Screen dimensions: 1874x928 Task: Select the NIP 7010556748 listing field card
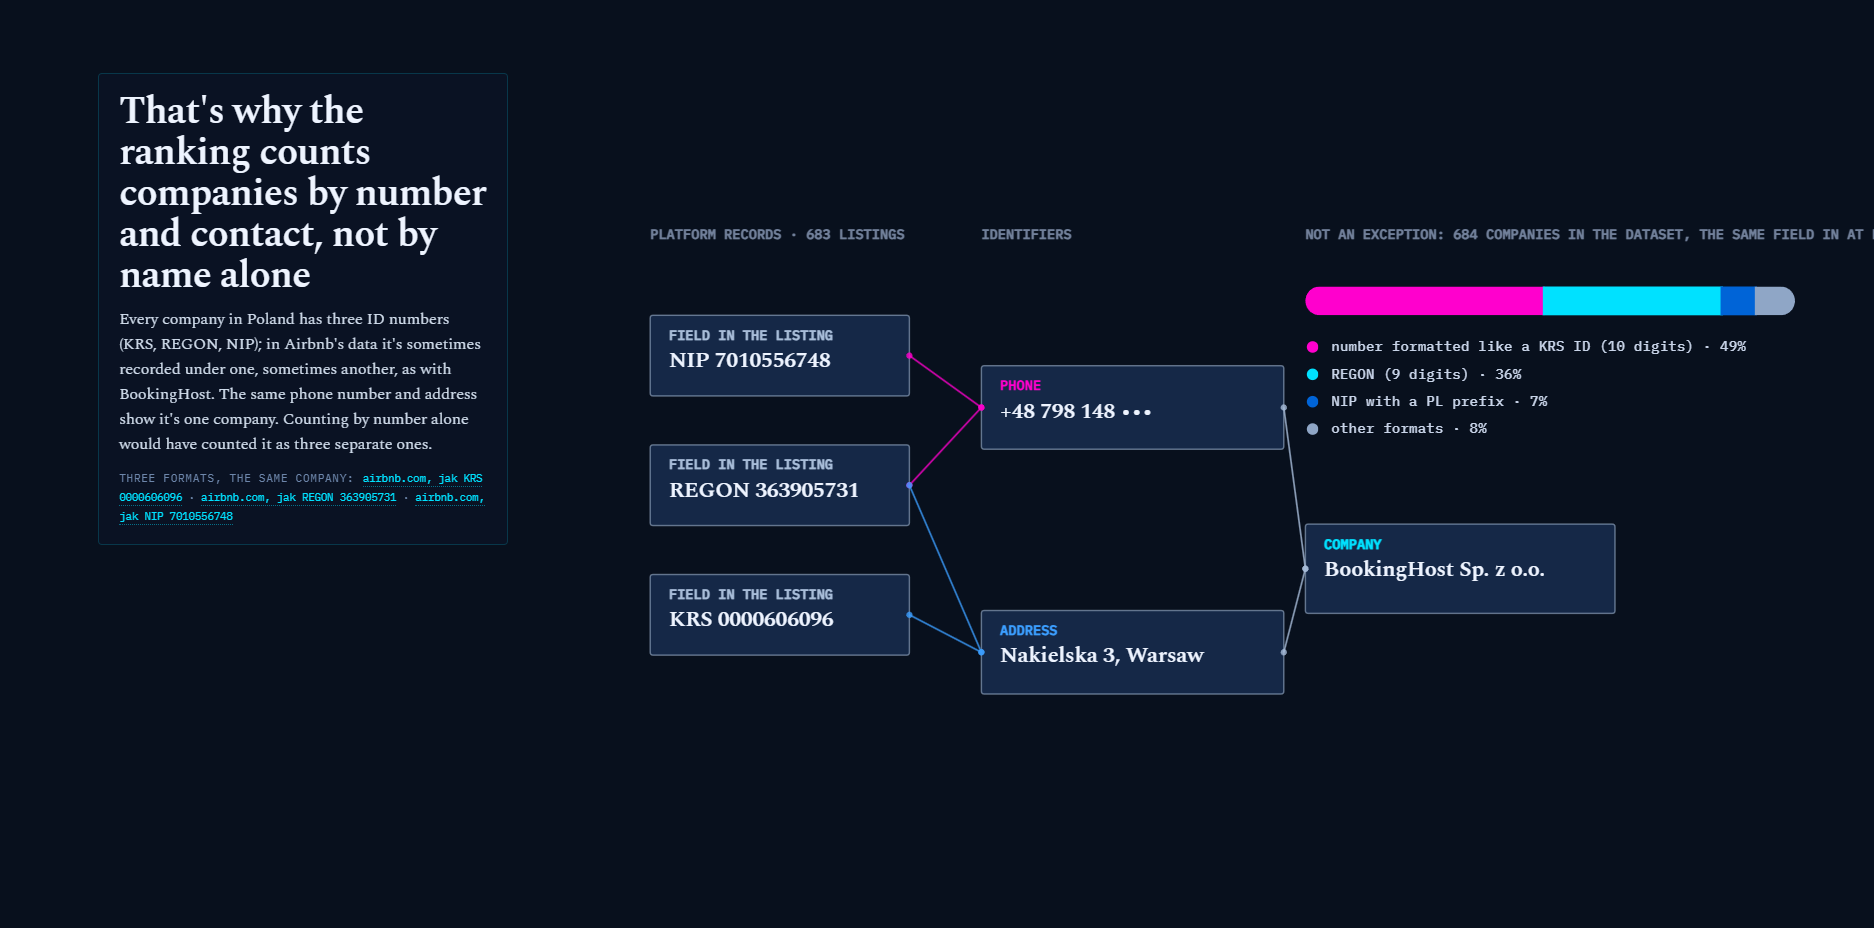coord(779,356)
